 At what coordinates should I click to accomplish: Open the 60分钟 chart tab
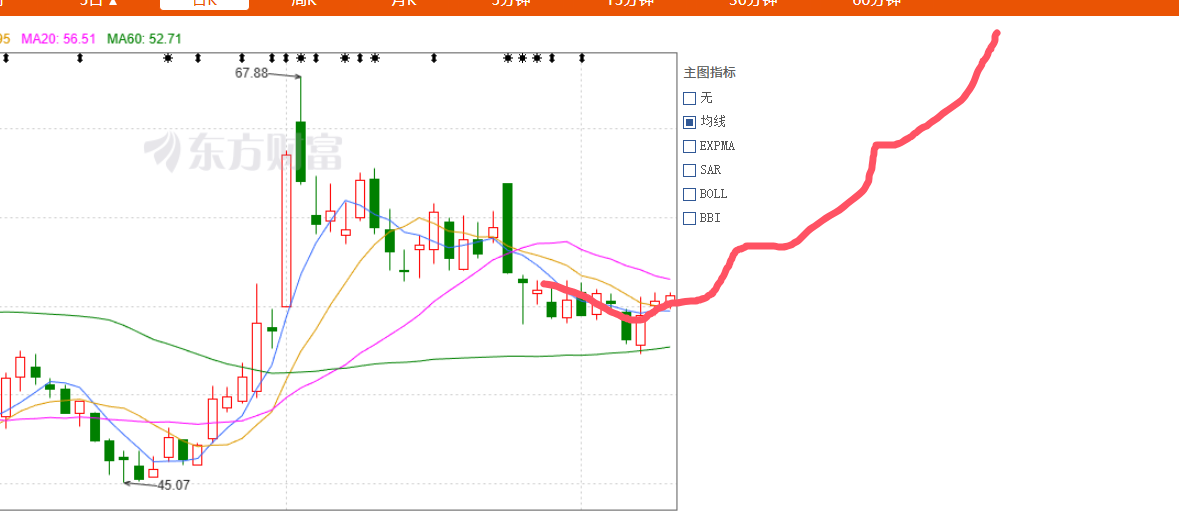coord(877,2)
